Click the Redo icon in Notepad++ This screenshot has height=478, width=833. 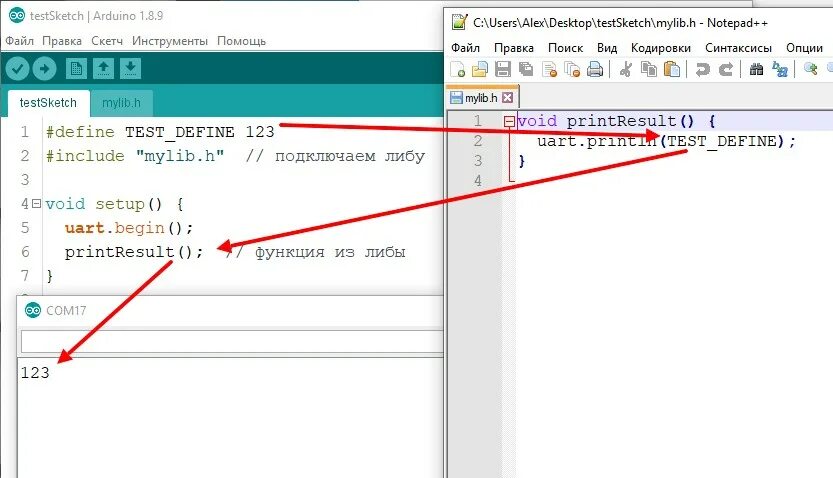pyautogui.click(x=726, y=69)
